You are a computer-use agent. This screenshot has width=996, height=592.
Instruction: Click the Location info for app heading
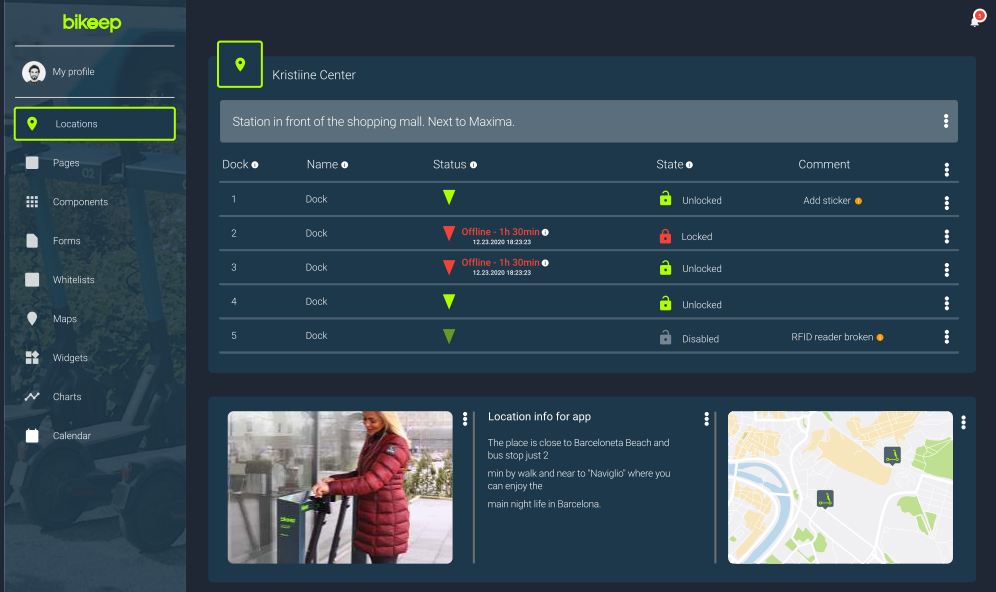click(x=539, y=417)
